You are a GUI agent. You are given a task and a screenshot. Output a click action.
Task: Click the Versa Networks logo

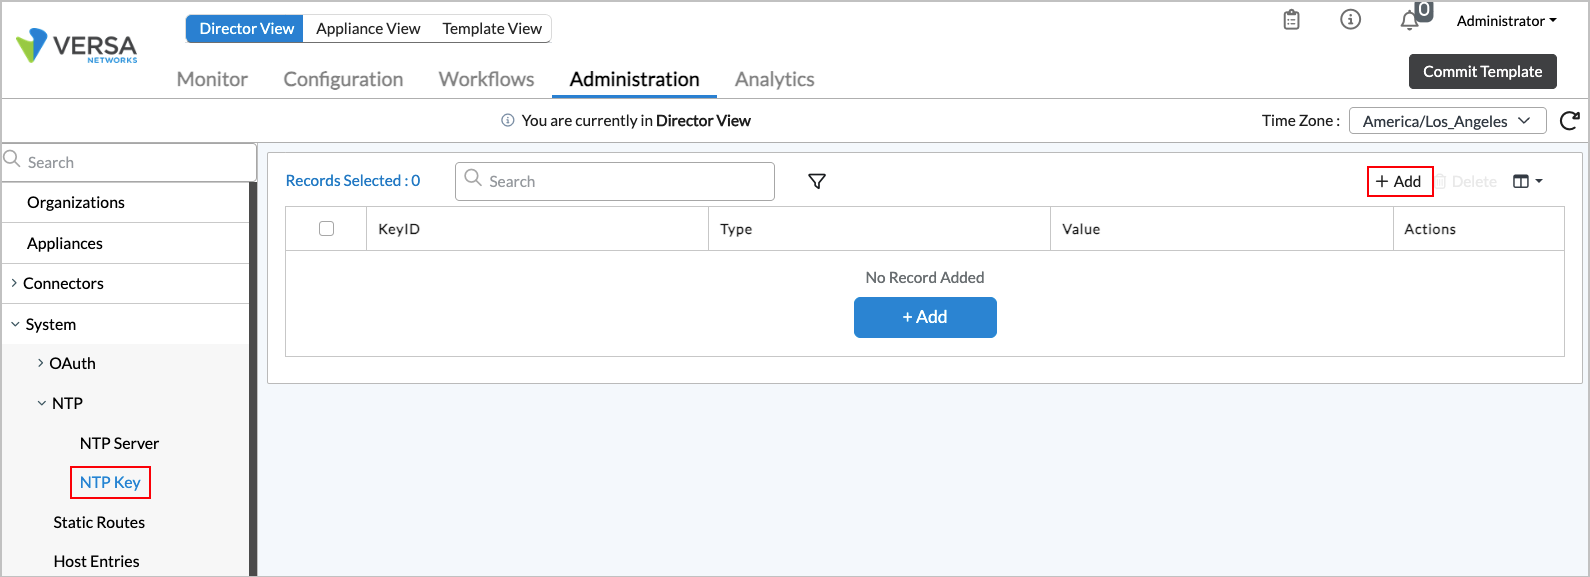point(77,46)
